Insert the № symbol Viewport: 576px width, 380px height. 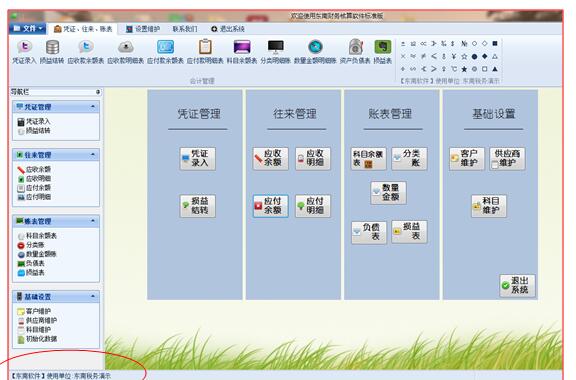(464, 43)
